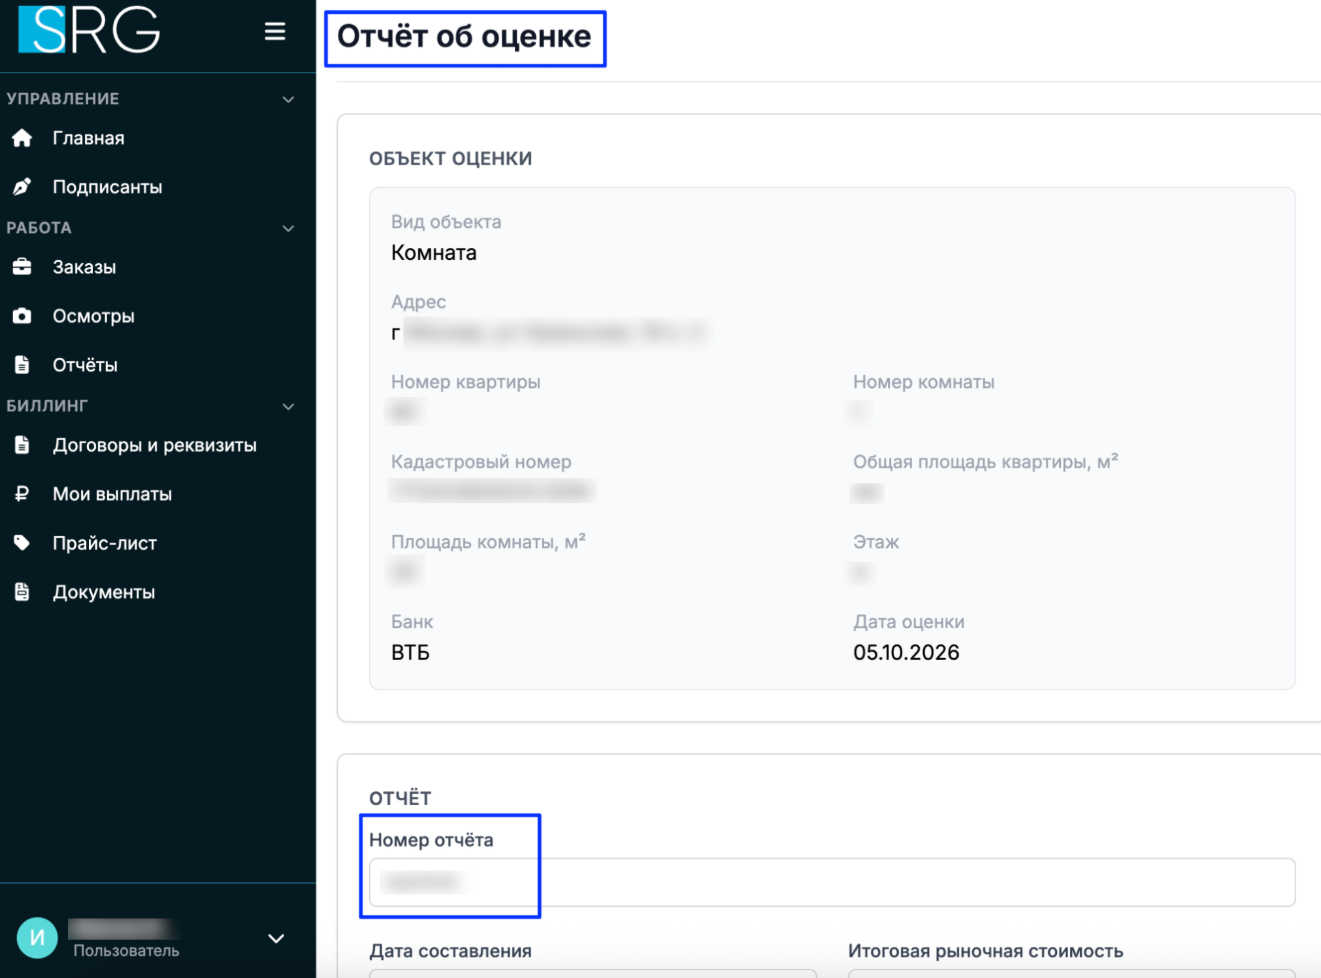Collapse the БИЛЛИНГ section chevron

288,406
